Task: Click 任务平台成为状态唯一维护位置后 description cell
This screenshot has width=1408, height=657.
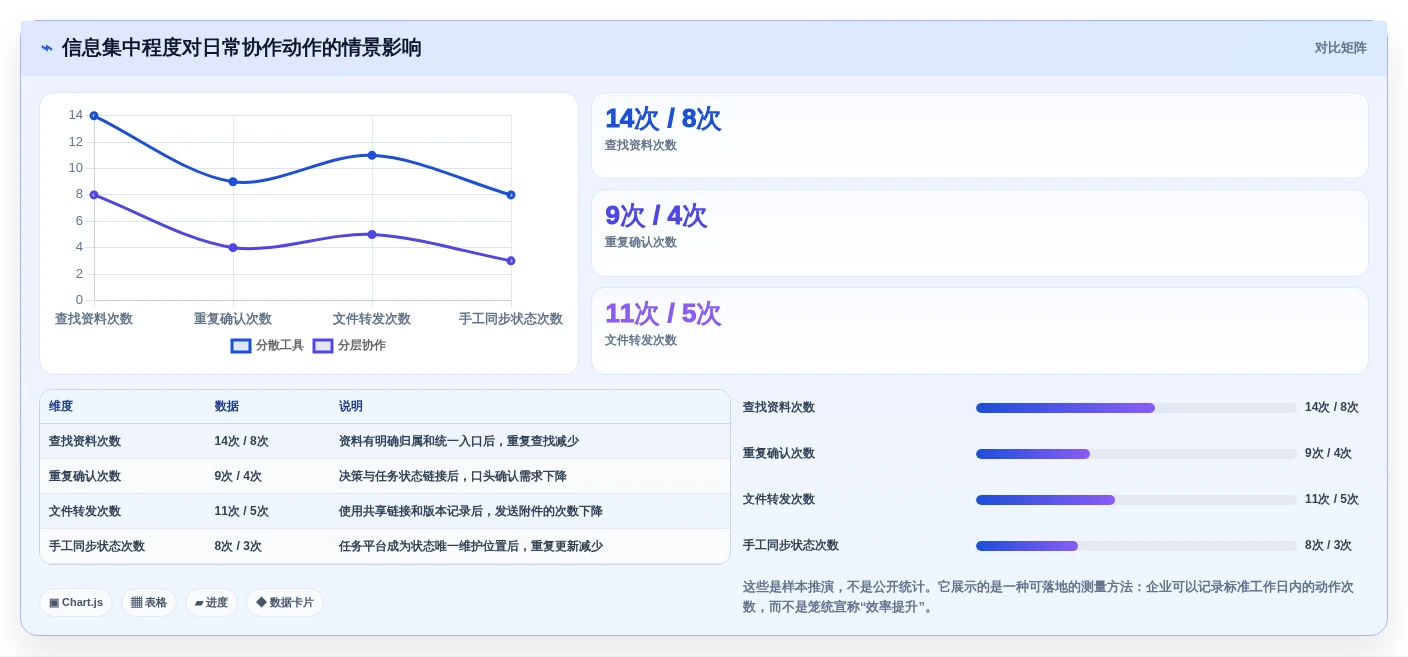Action: click(x=471, y=546)
